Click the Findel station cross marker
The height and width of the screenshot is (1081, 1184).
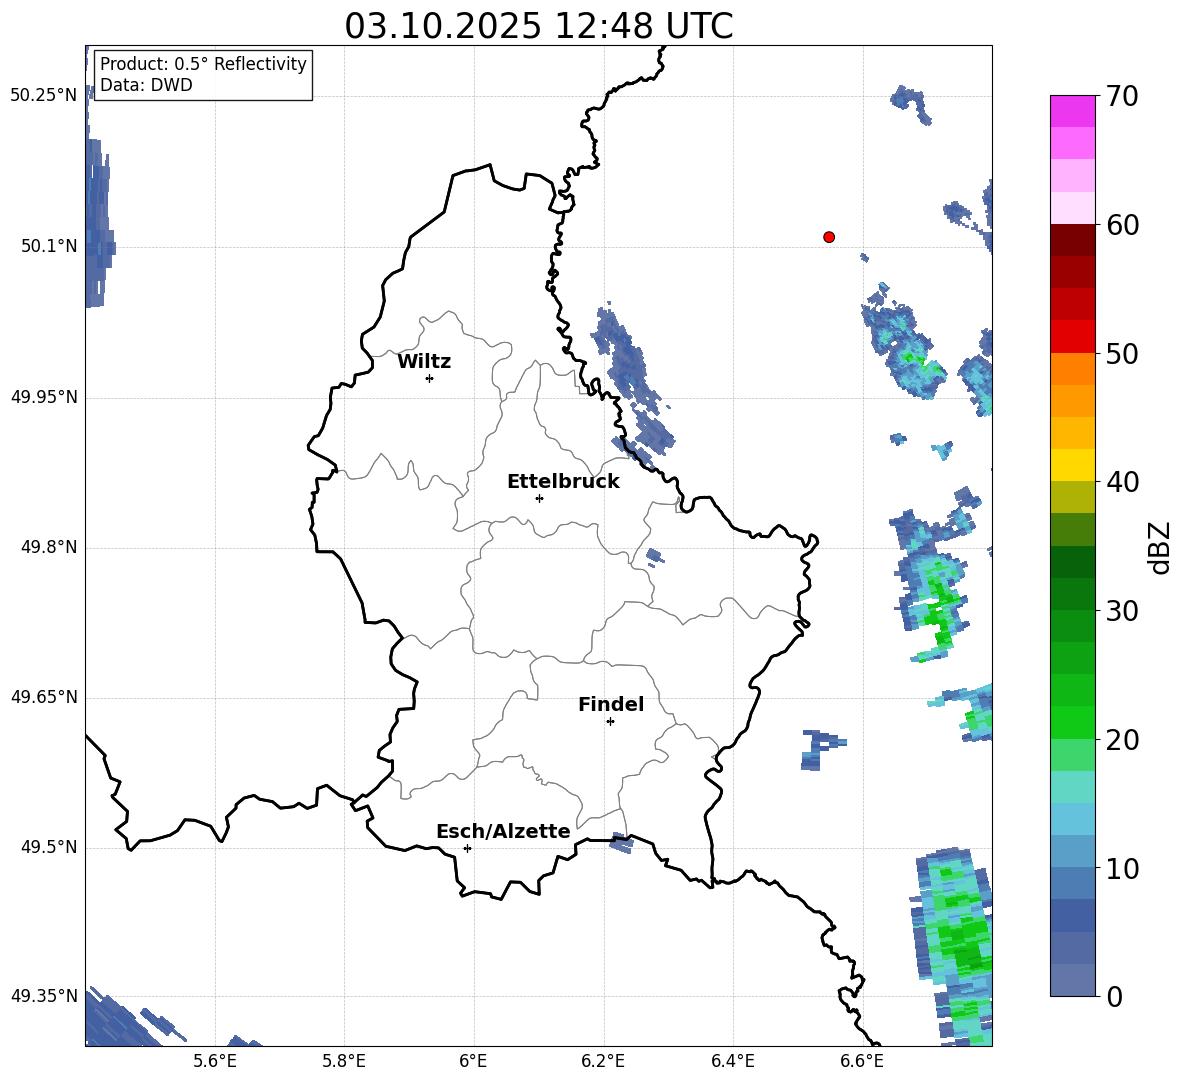[610, 722]
